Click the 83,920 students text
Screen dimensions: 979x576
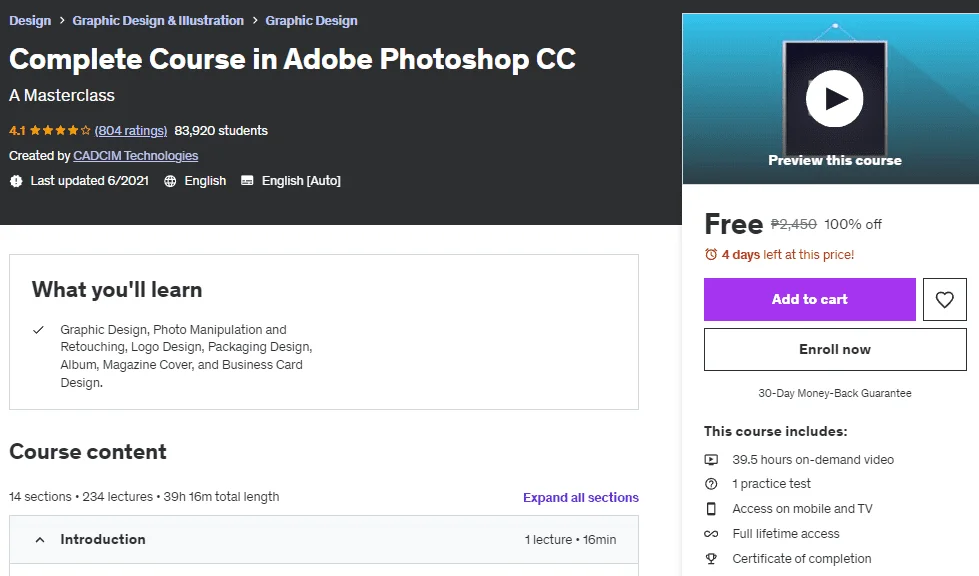coord(221,130)
